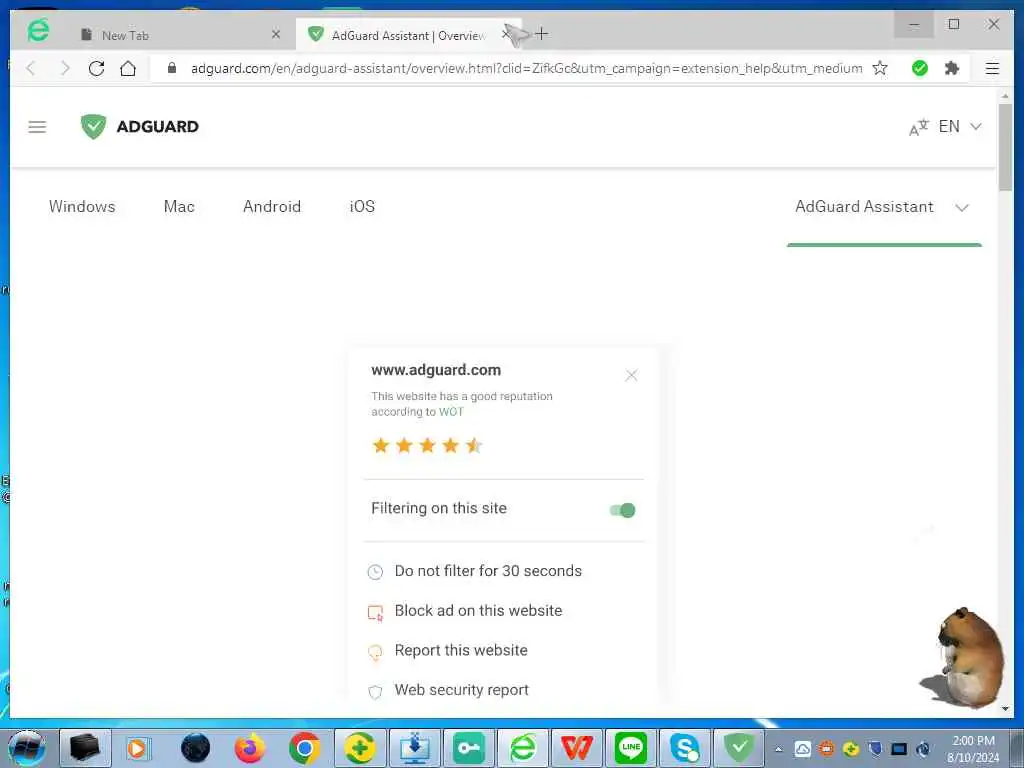Open WPS Office from the taskbar

coord(576,748)
